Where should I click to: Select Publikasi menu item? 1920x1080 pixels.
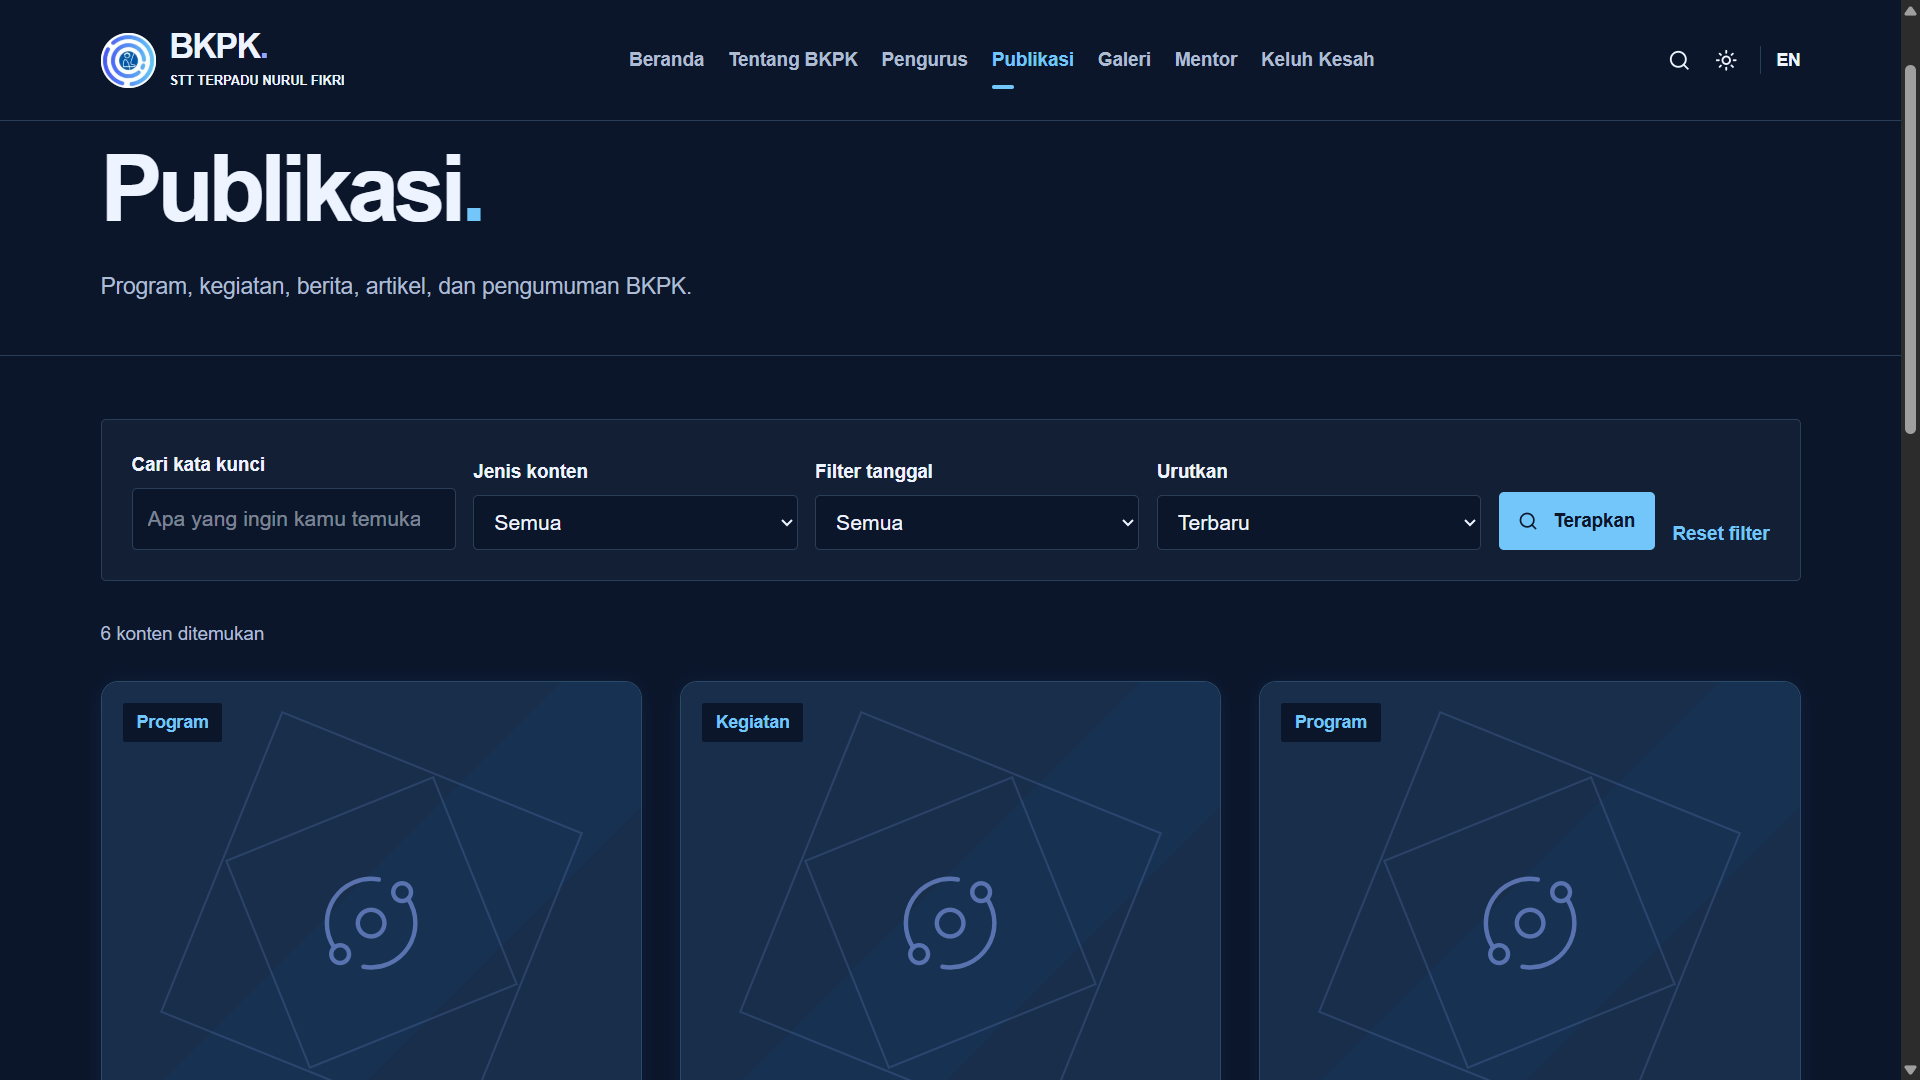pyautogui.click(x=1032, y=60)
